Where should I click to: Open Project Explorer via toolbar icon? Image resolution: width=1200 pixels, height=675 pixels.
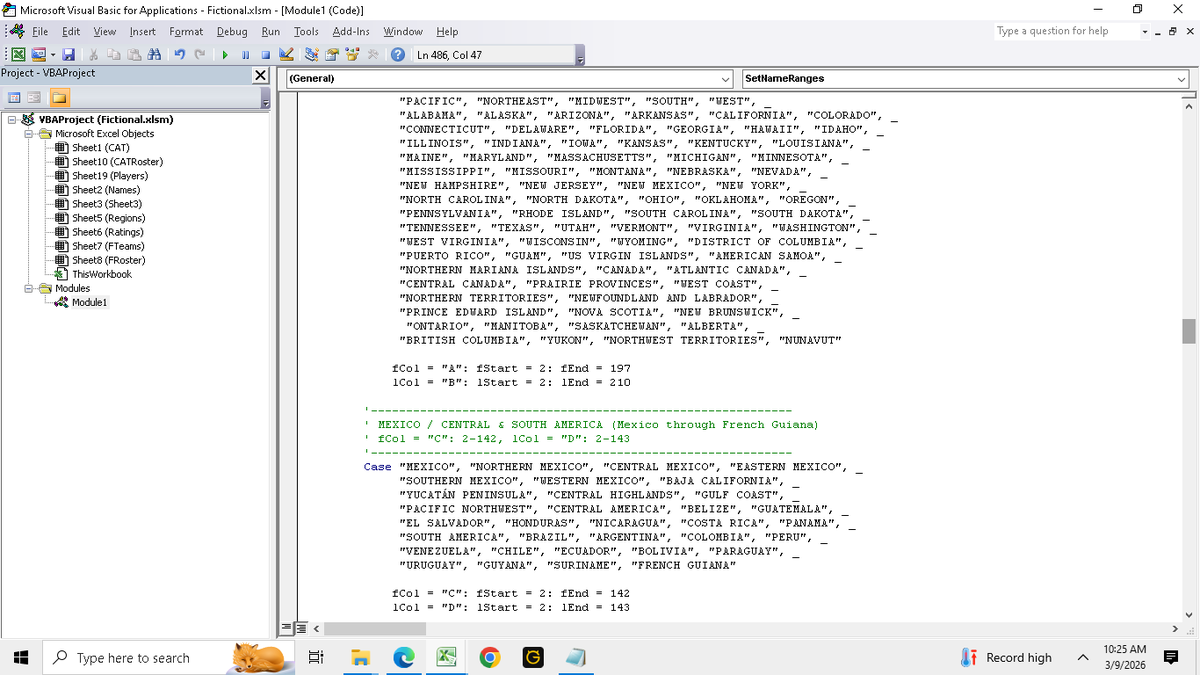312,55
